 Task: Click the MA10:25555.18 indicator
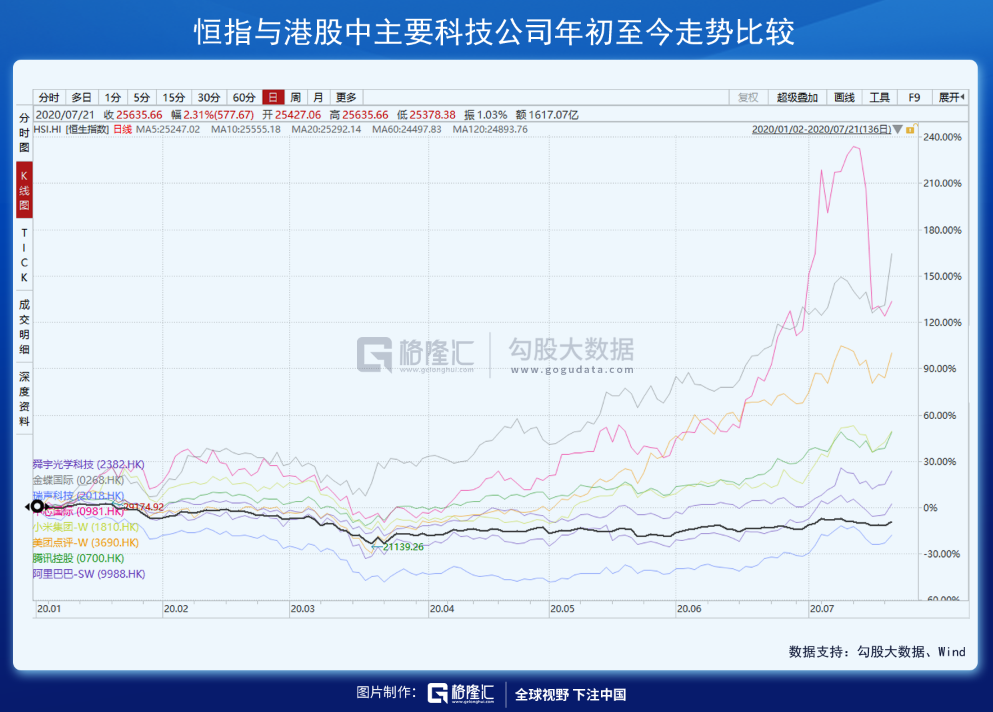coord(246,129)
